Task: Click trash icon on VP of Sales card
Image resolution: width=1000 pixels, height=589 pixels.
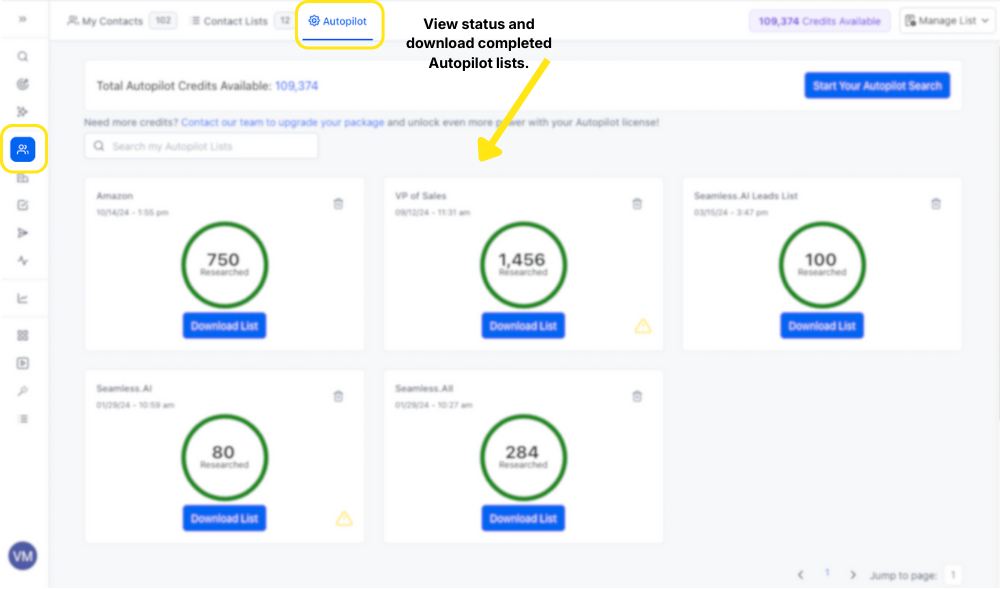Action: coord(637,204)
